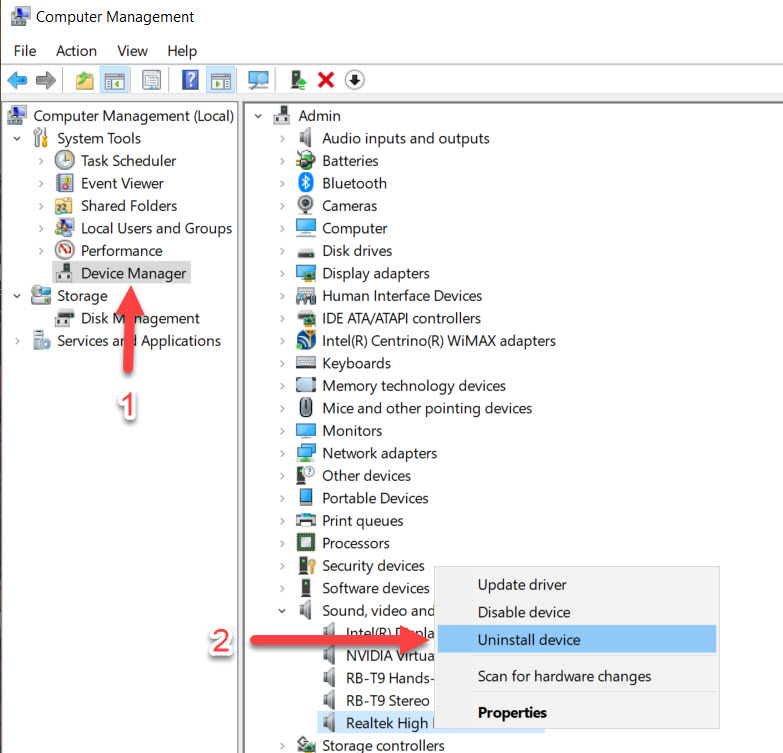Click the Properties sheet toolbar icon
The width and height of the screenshot is (783, 753).
[151, 80]
